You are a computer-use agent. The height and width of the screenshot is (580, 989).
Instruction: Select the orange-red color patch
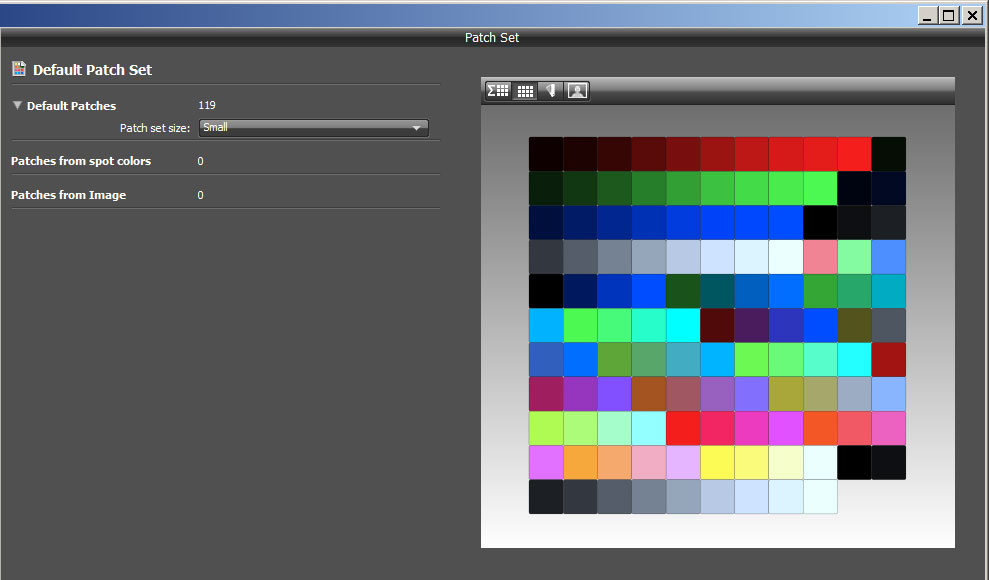pyautogui.click(x=821, y=428)
